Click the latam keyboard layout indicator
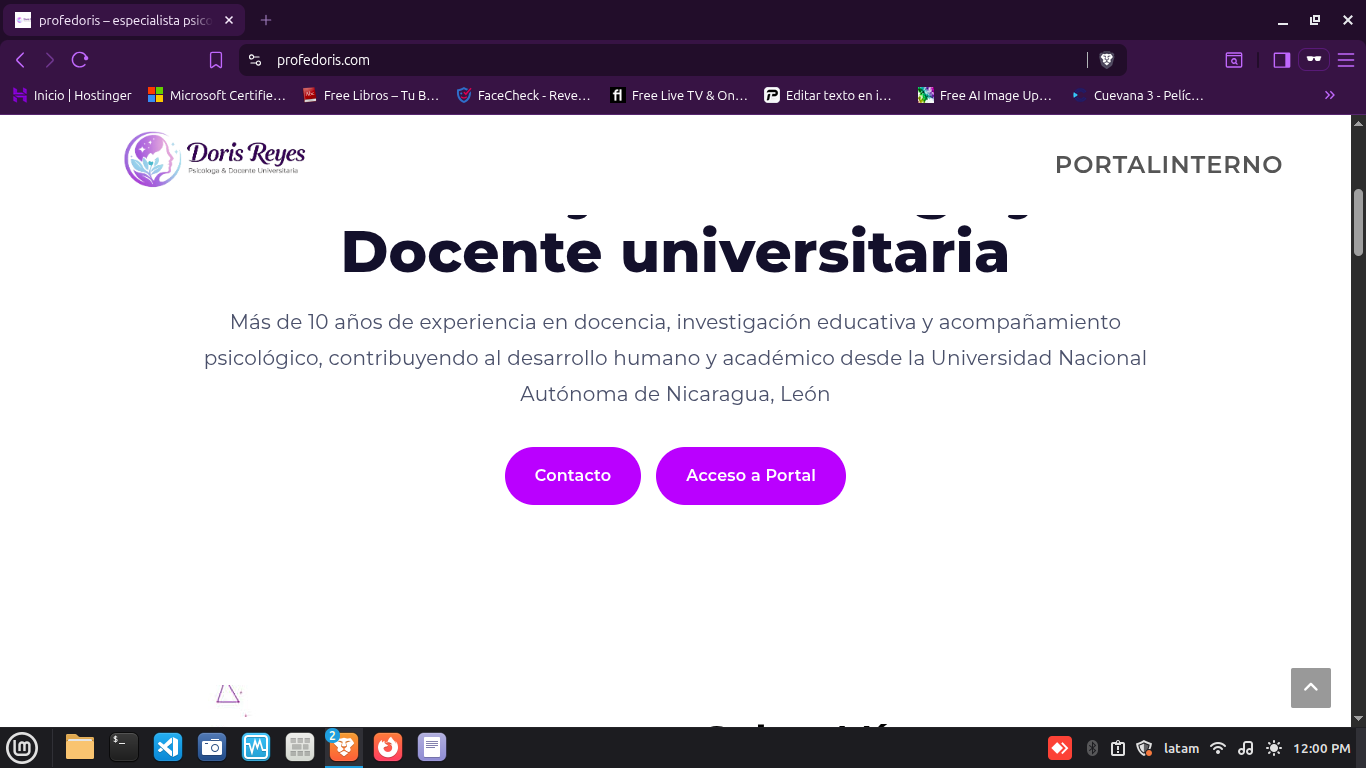The image size is (1366, 768). coord(1182,748)
